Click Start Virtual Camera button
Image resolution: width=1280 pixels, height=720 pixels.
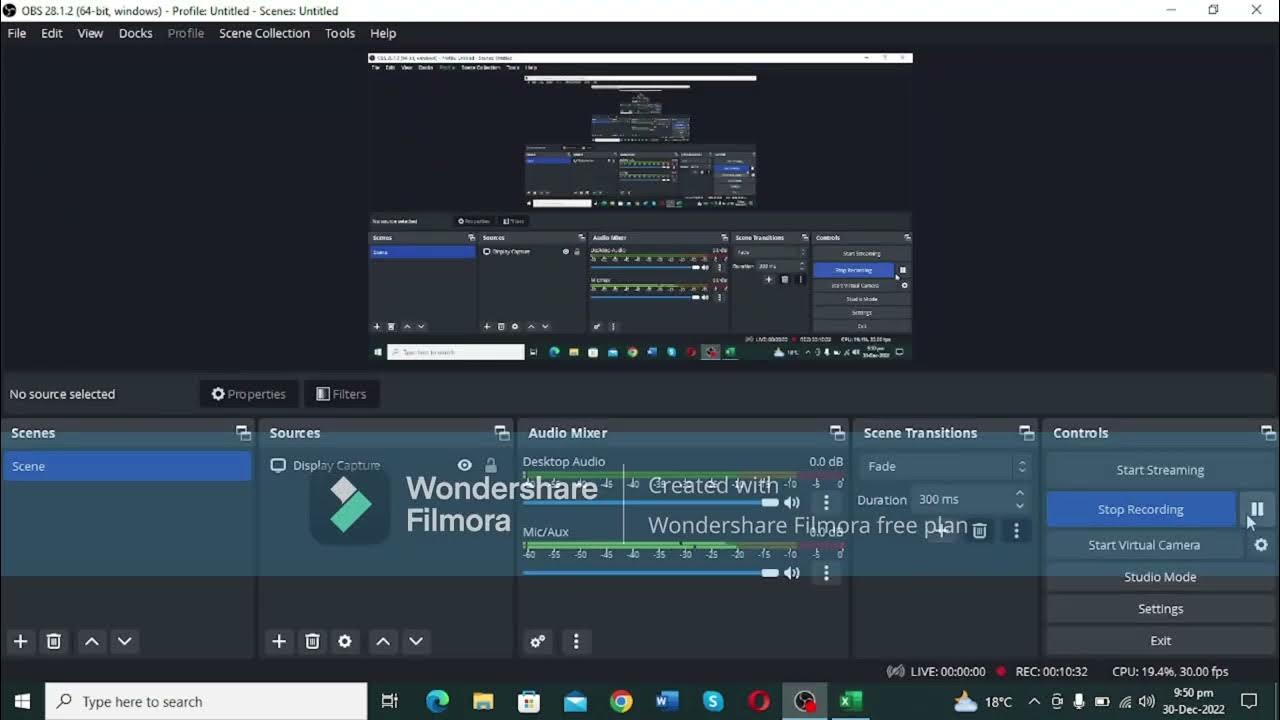(x=1144, y=545)
